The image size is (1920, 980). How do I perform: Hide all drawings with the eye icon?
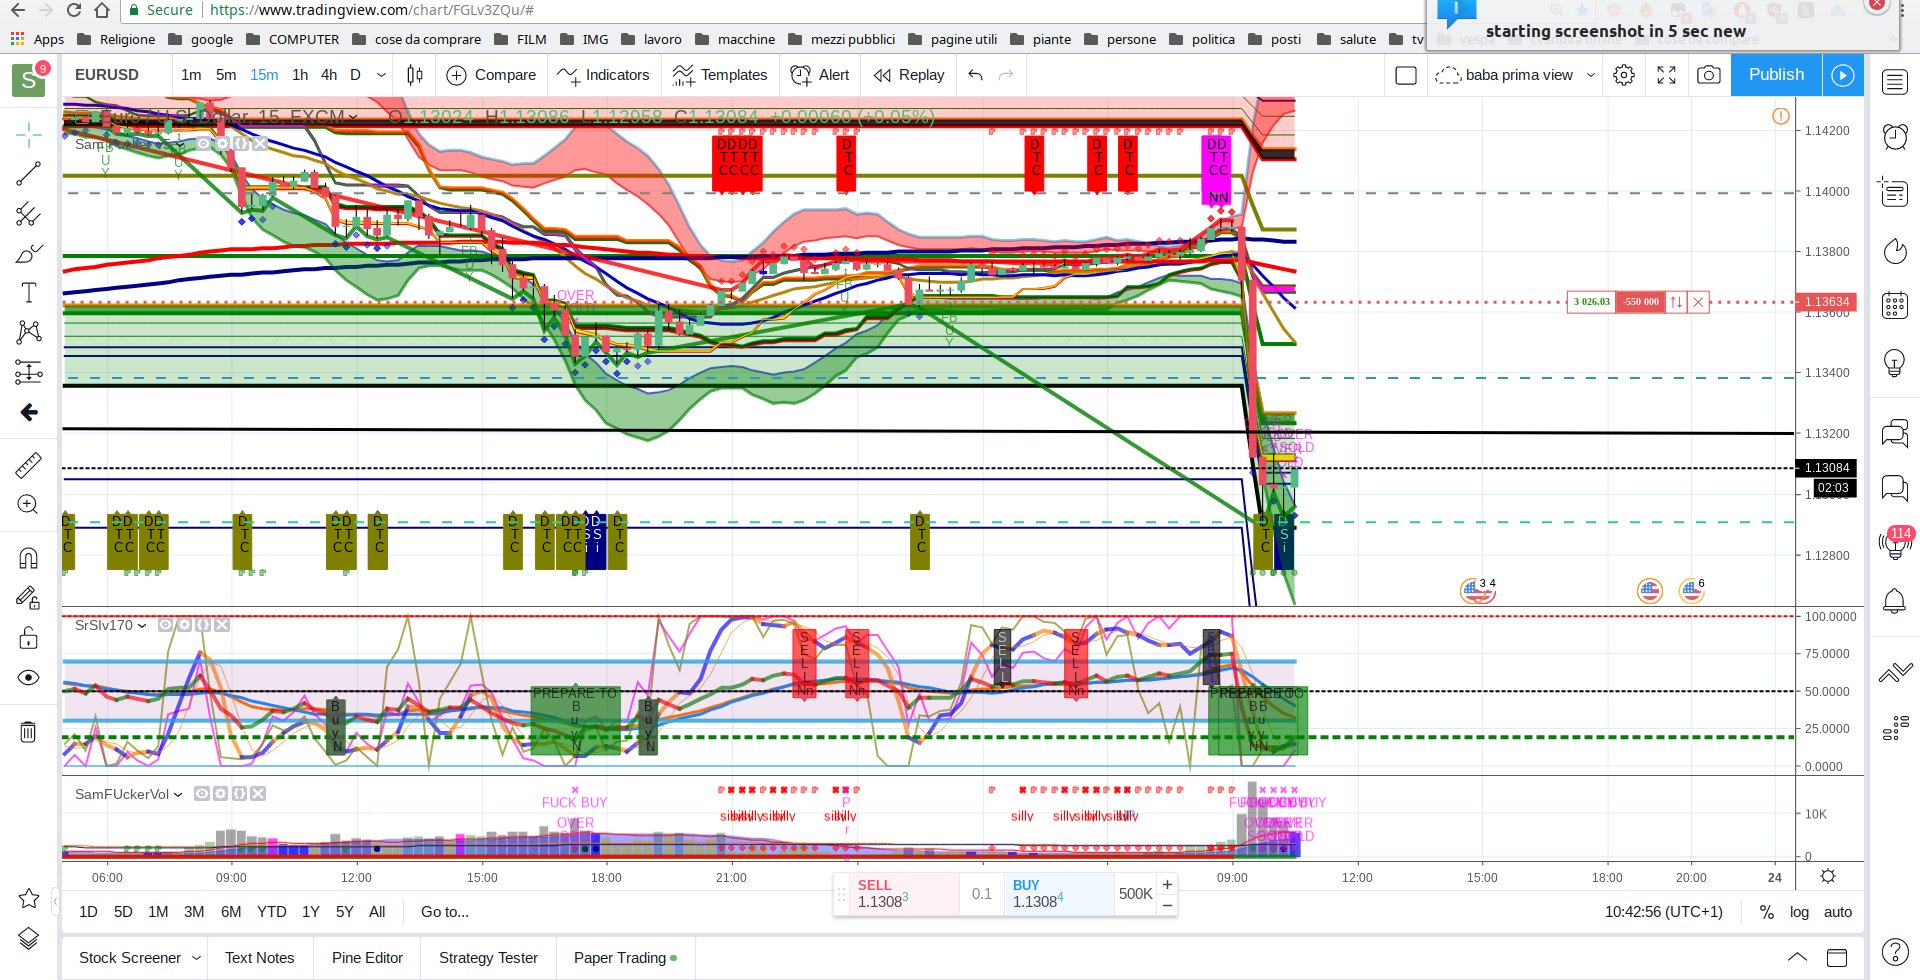29,678
